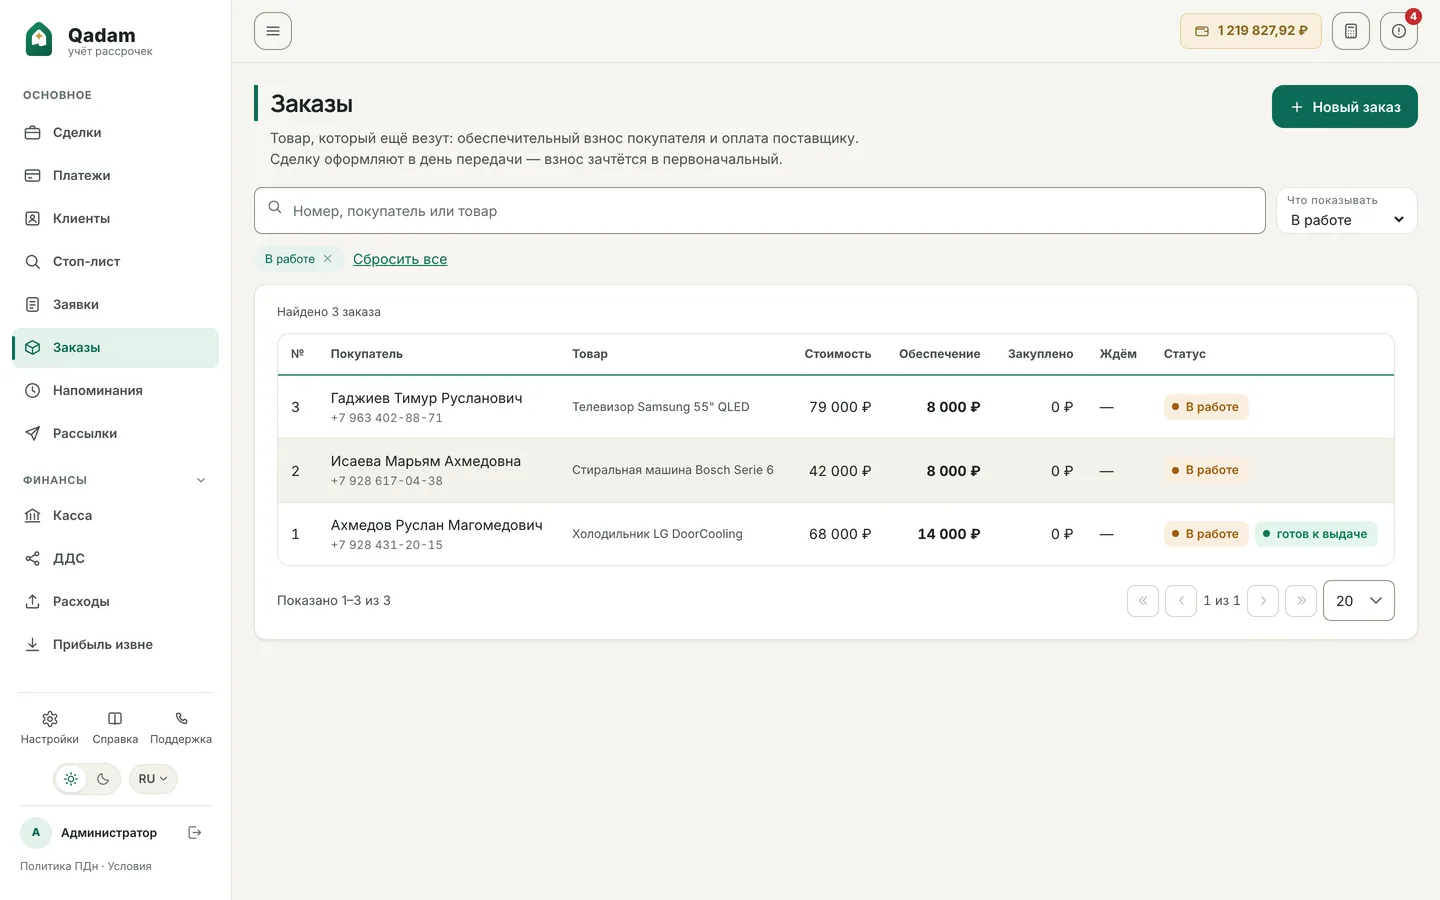This screenshot has width=1440, height=900.
Task: Collapse the ФИНАНСЫ section chevron
Action: (201, 480)
